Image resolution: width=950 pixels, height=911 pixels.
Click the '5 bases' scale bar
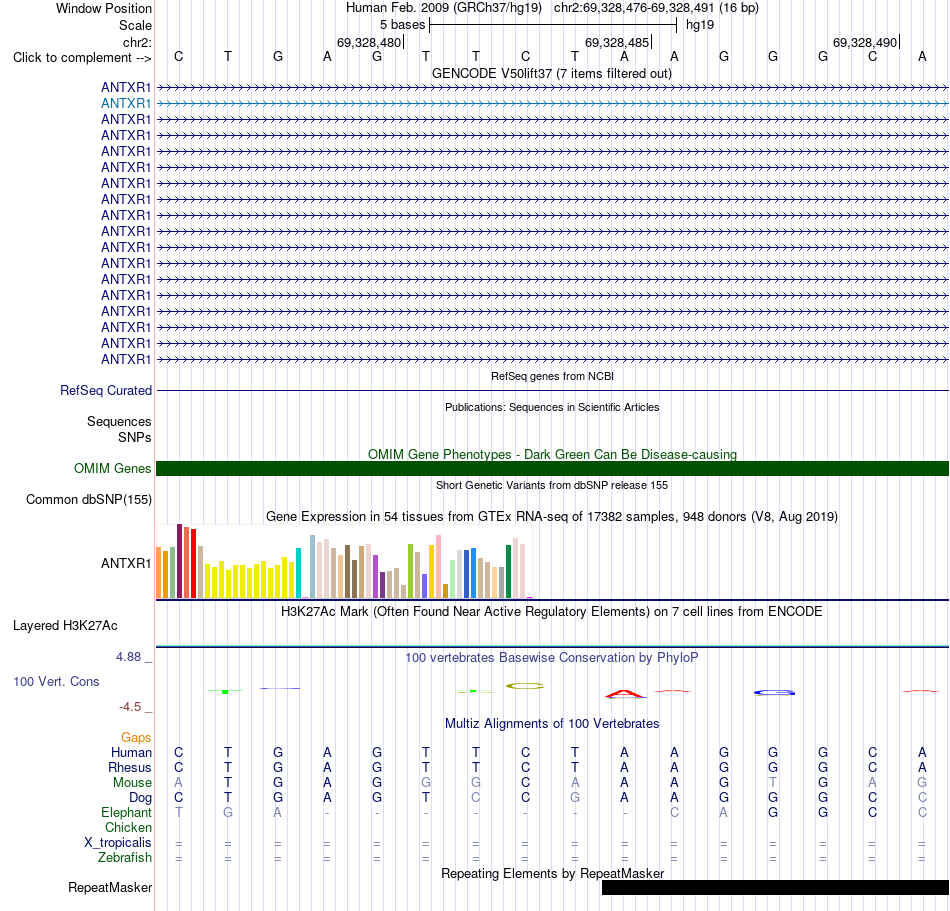(x=553, y=25)
